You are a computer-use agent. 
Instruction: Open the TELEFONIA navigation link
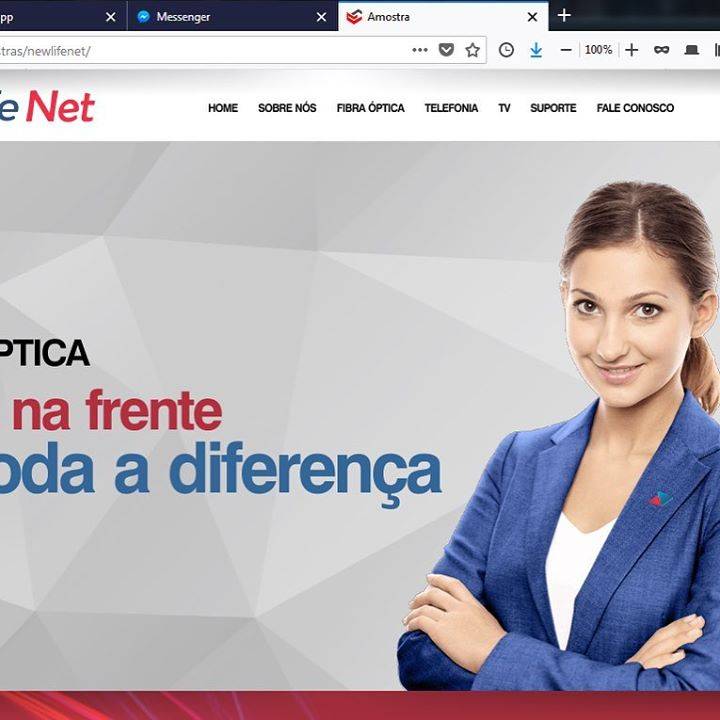click(451, 108)
